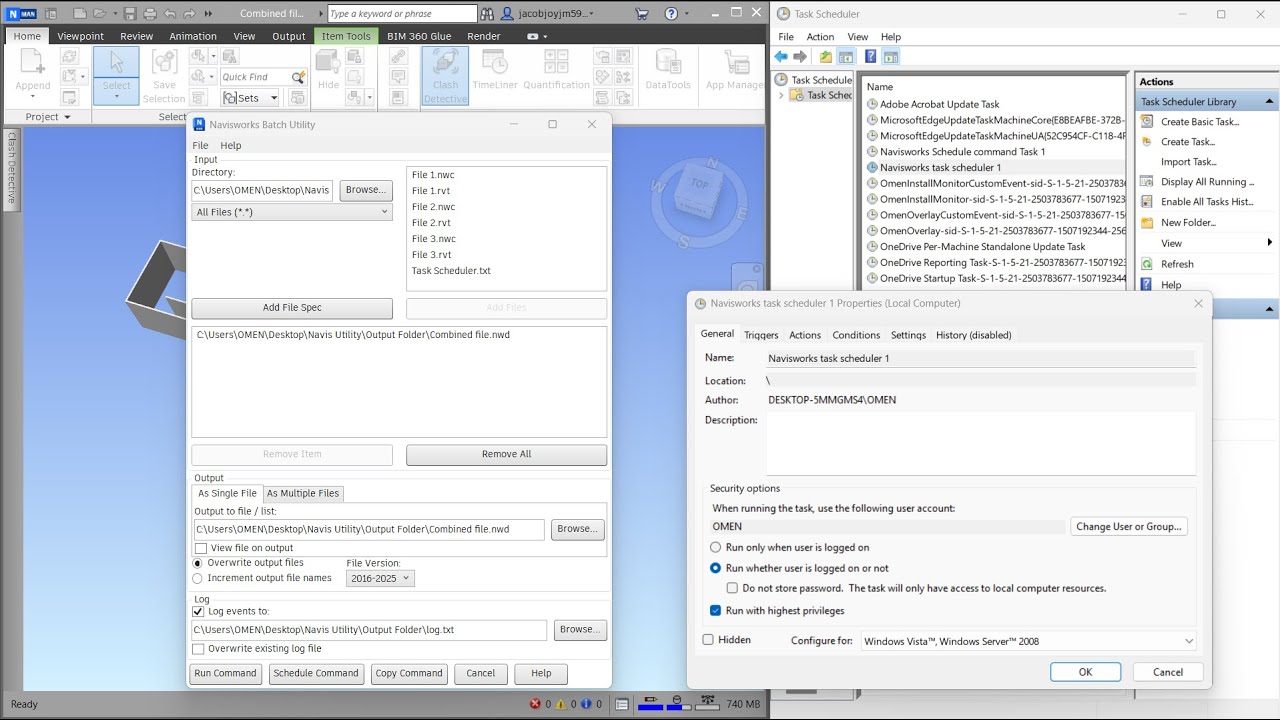Click the Quick Find search icon
The image size is (1280, 720).
point(298,77)
